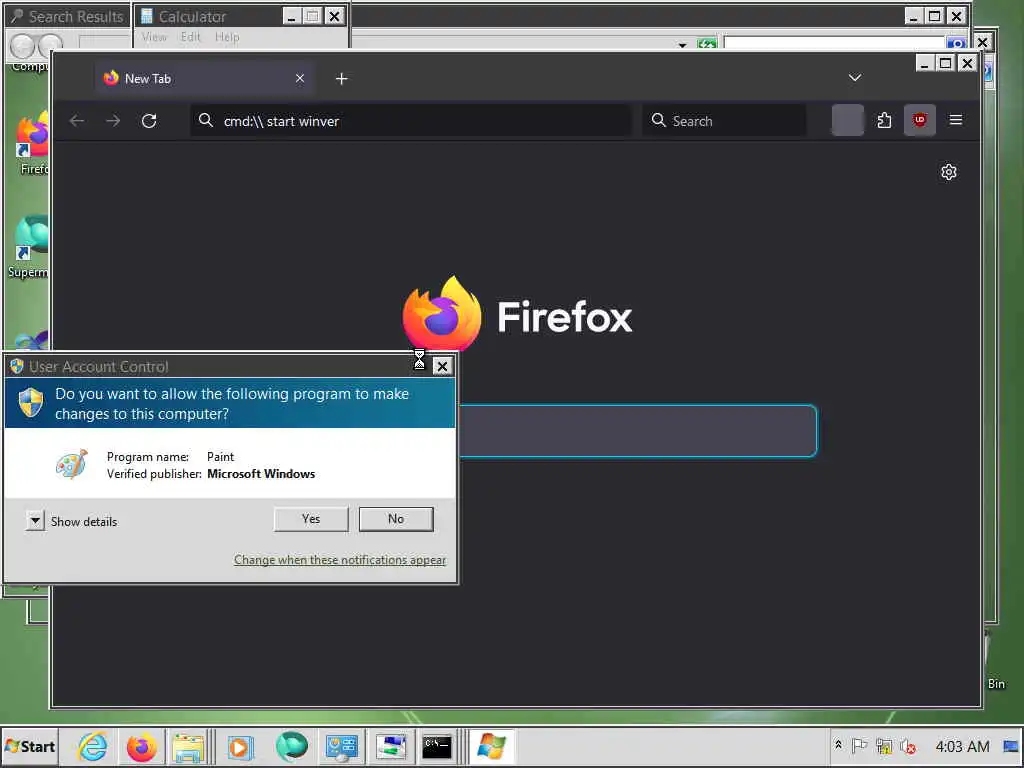
Task: Open Supermium browser taskbar icon
Action: pos(291,746)
